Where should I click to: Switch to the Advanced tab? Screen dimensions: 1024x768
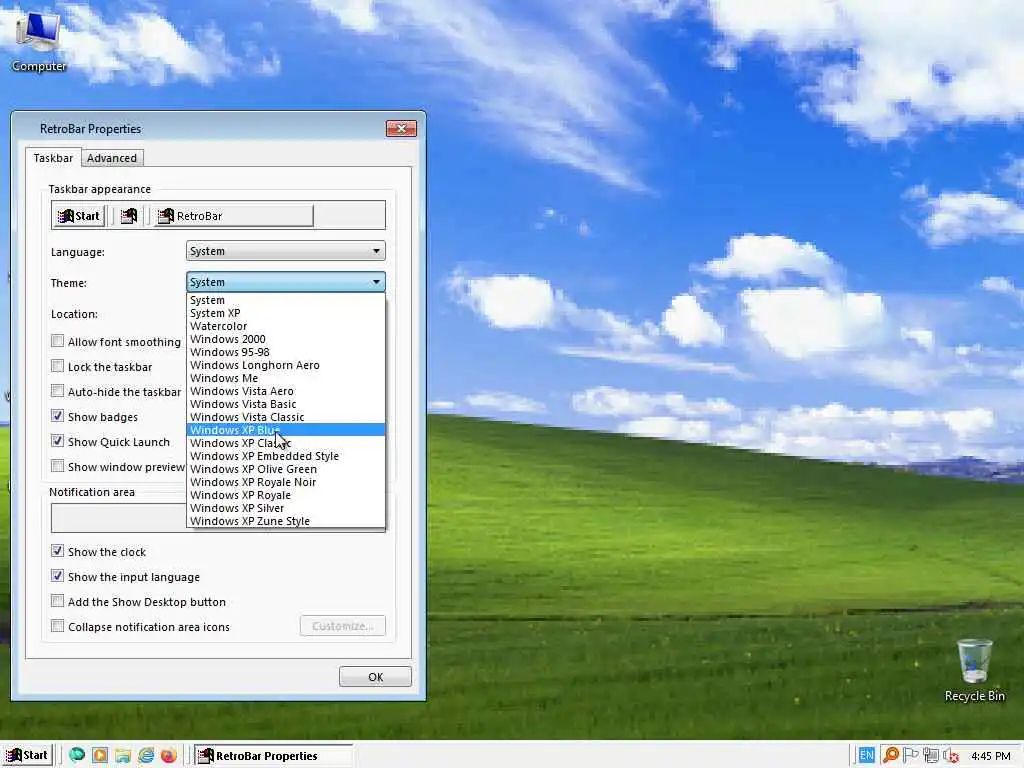pyautogui.click(x=112, y=158)
